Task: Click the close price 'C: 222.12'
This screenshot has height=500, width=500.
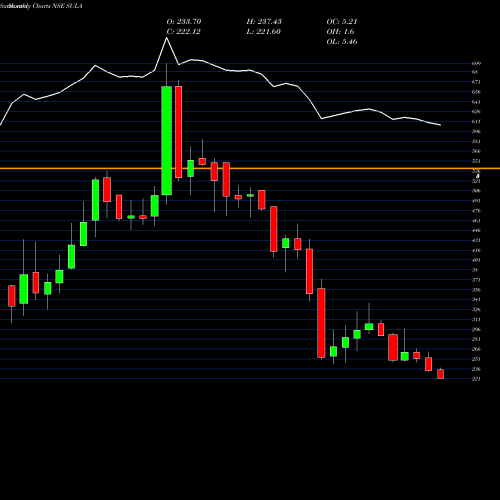Action: (184, 31)
